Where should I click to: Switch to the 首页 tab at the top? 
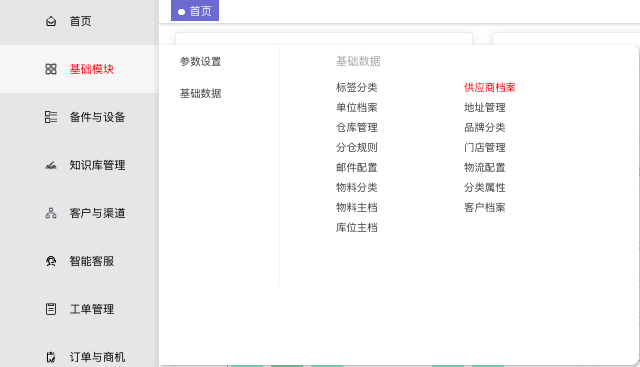pyautogui.click(x=195, y=11)
